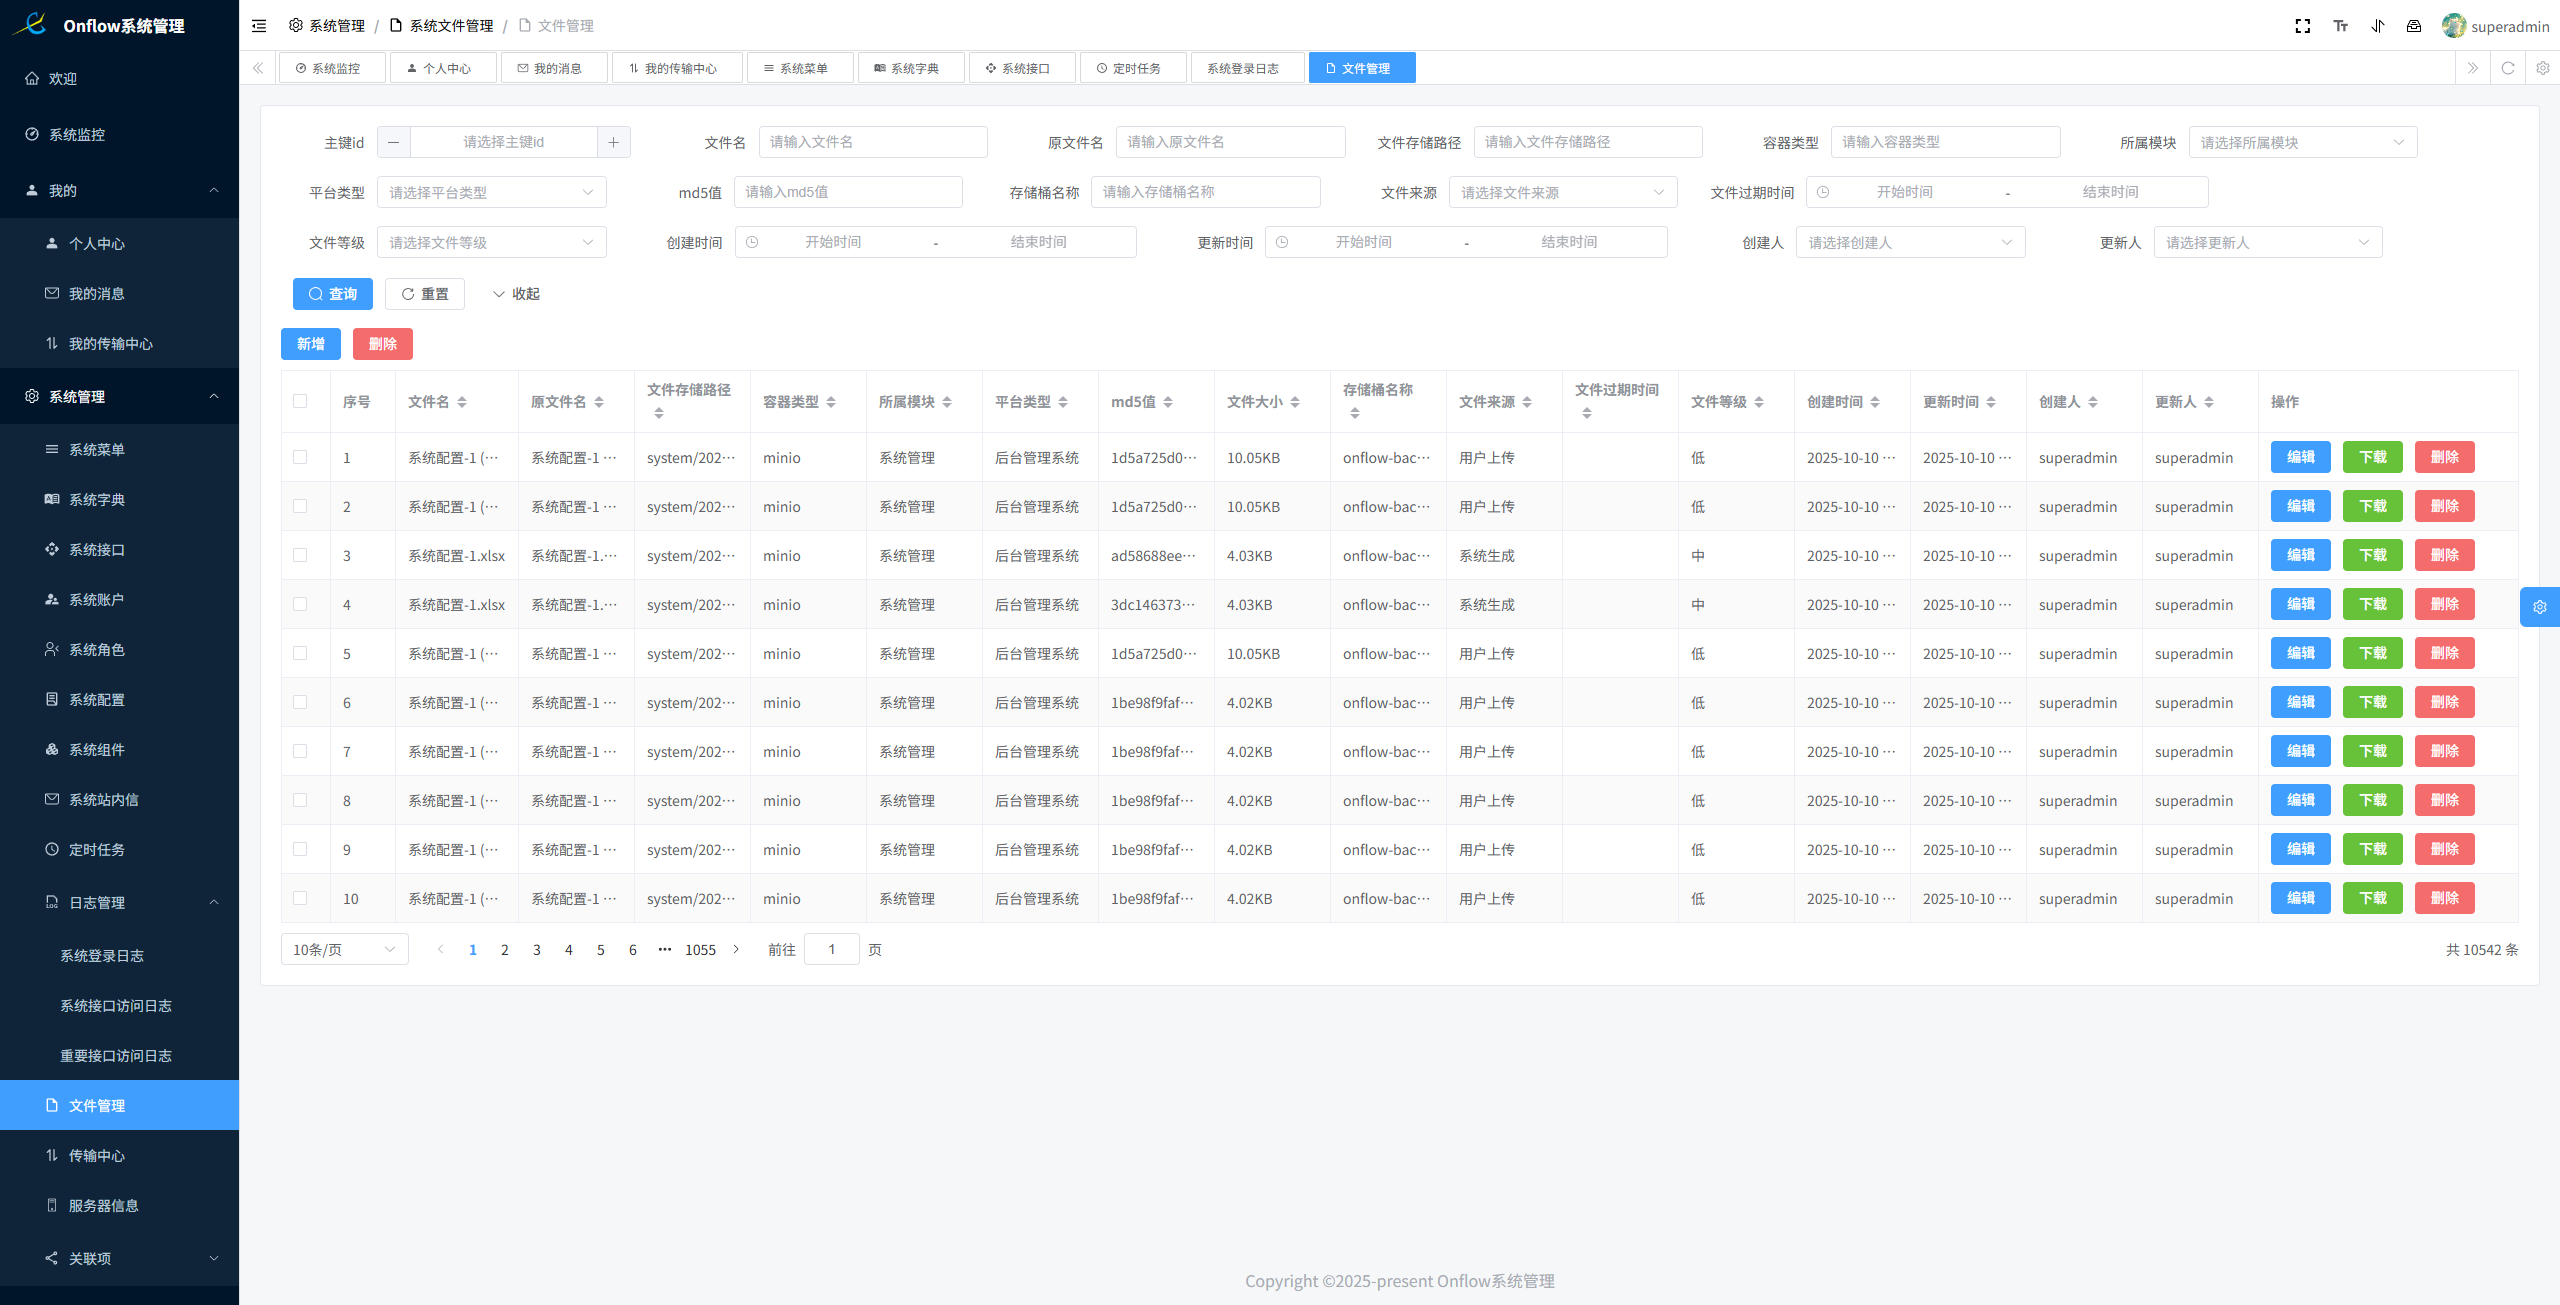Open the font size settings icon
The width and height of the screenshot is (2560, 1305).
(x=2340, y=26)
